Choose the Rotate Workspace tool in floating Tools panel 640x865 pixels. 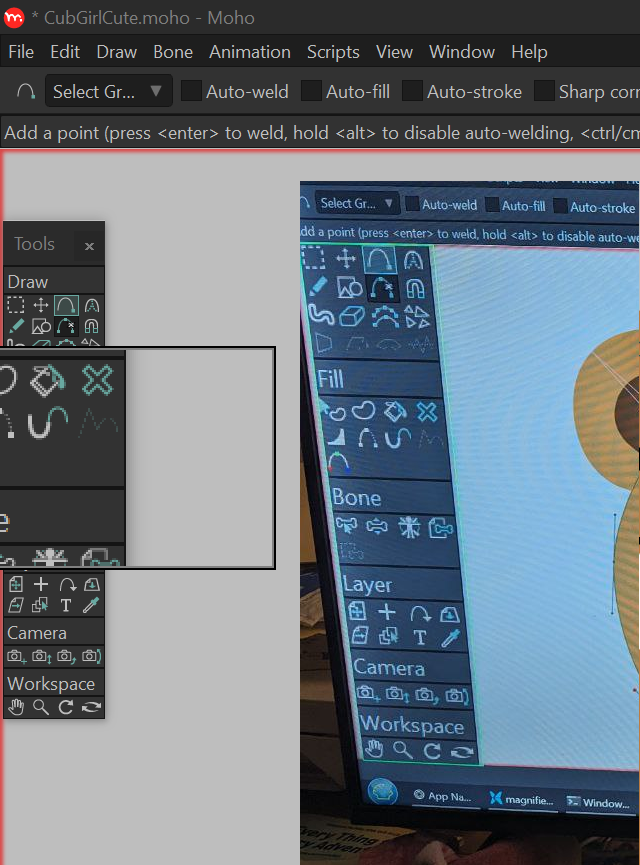coord(66,707)
